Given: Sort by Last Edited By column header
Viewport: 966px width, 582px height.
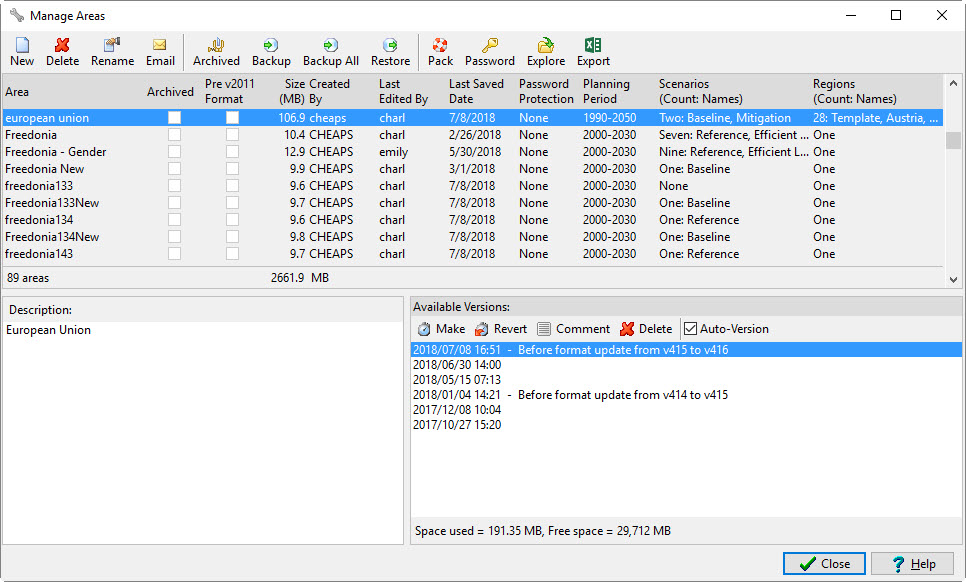Looking at the screenshot, I should pyautogui.click(x=404, y=91).
